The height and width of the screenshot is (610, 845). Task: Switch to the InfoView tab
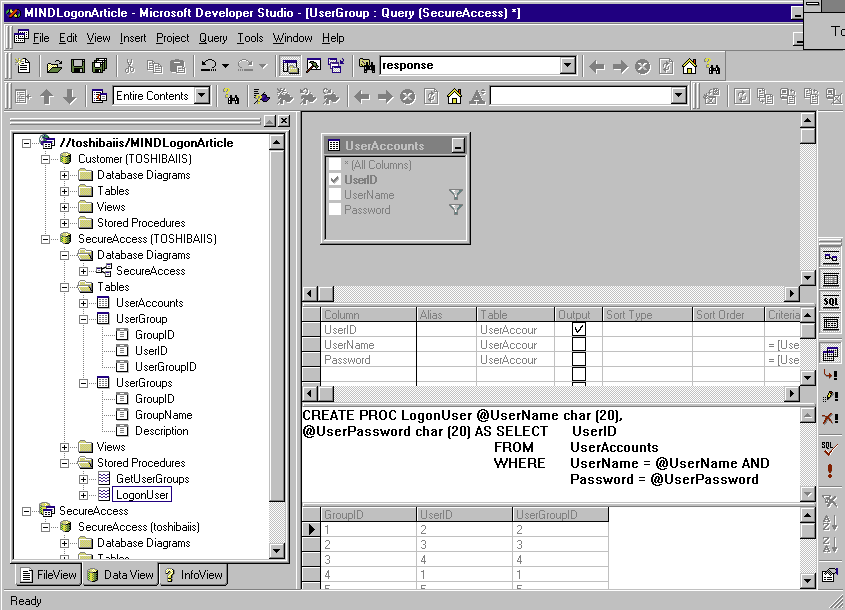click(x=193, y=575)
